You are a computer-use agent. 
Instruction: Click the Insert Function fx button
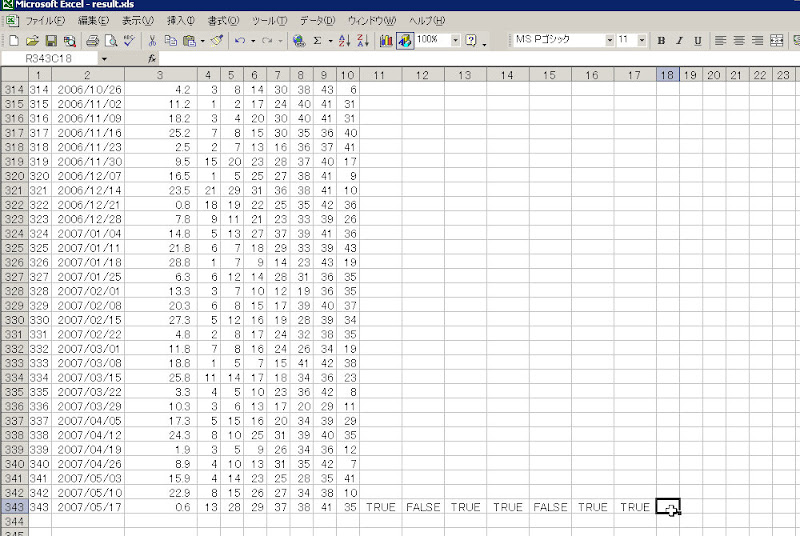pyautogui.click(x=152, y=59)
